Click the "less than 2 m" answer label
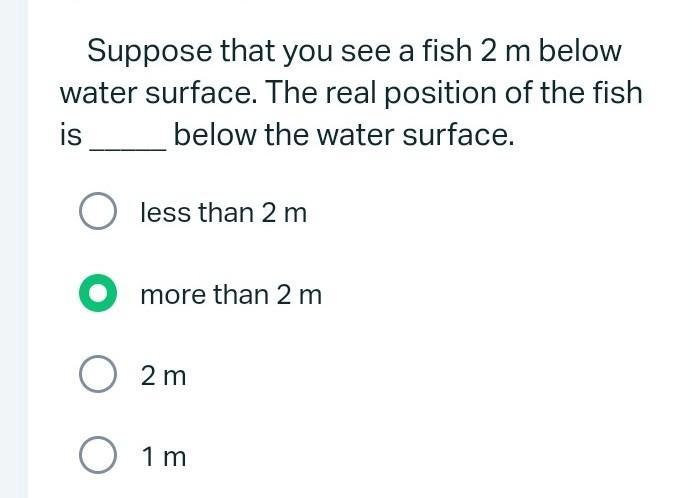Image resolution: width=692 pixels, height=498 pixels. (x=223, y=213)
